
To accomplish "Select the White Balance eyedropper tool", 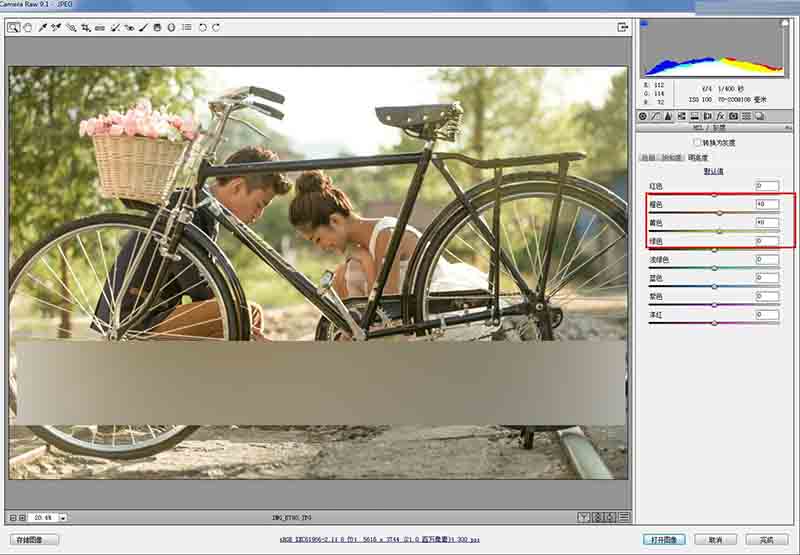I will pyautogui.click(x=43, y=28).
